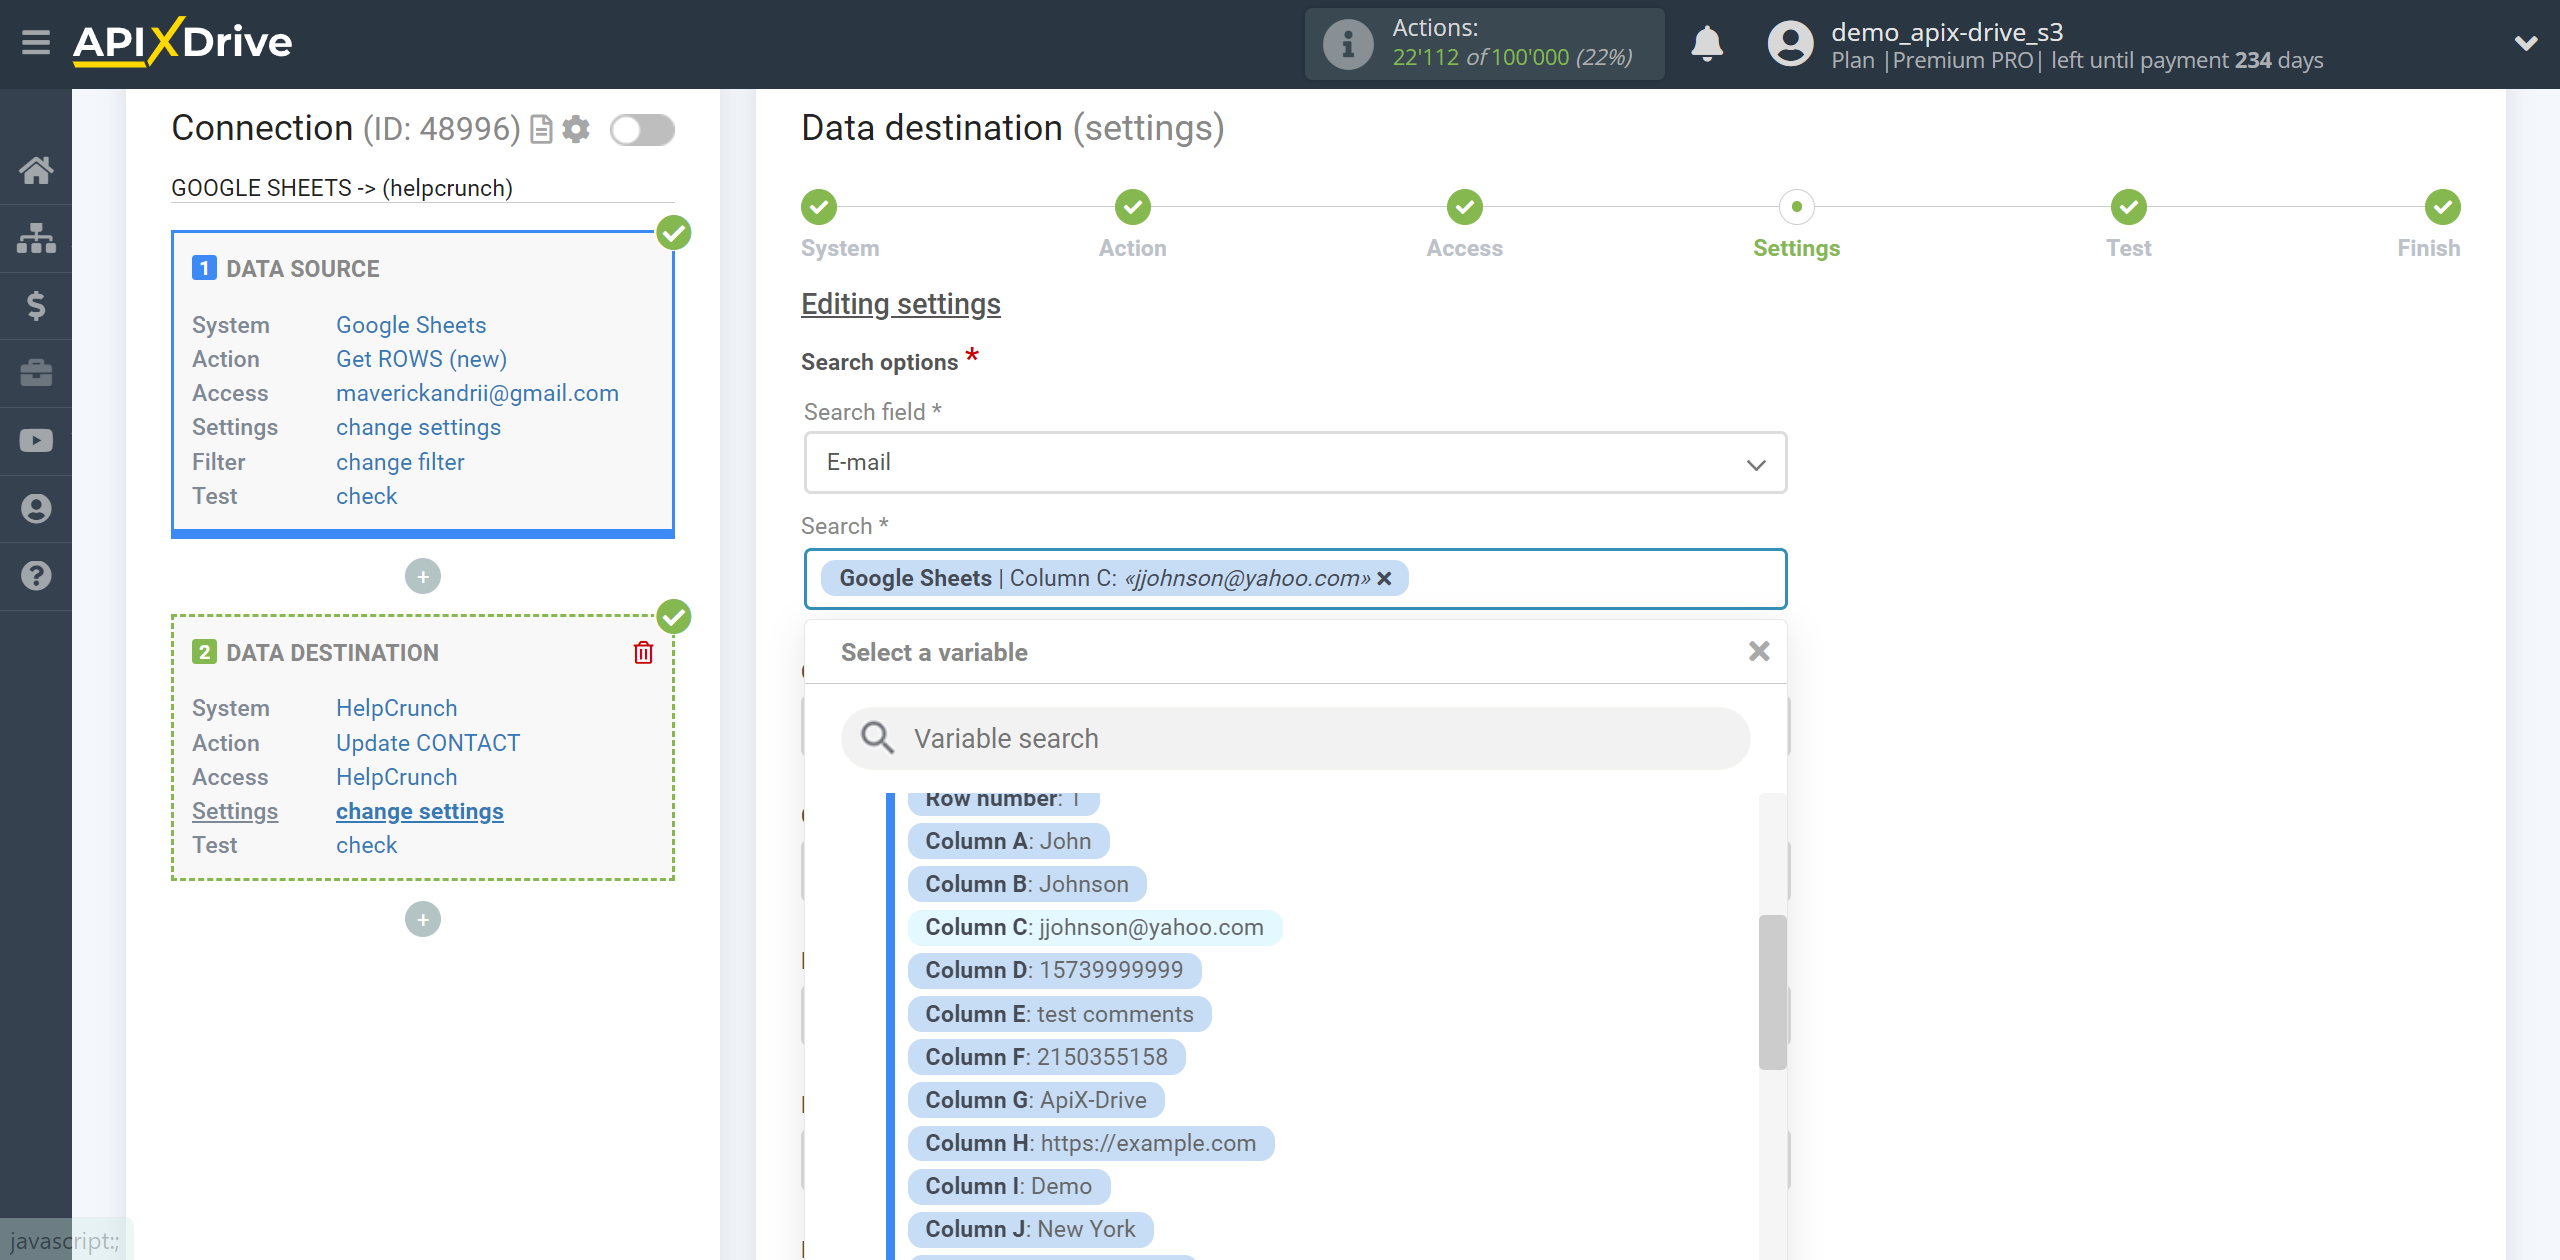Click the Data Destination block header
2560x1260 pixels.
332,653
